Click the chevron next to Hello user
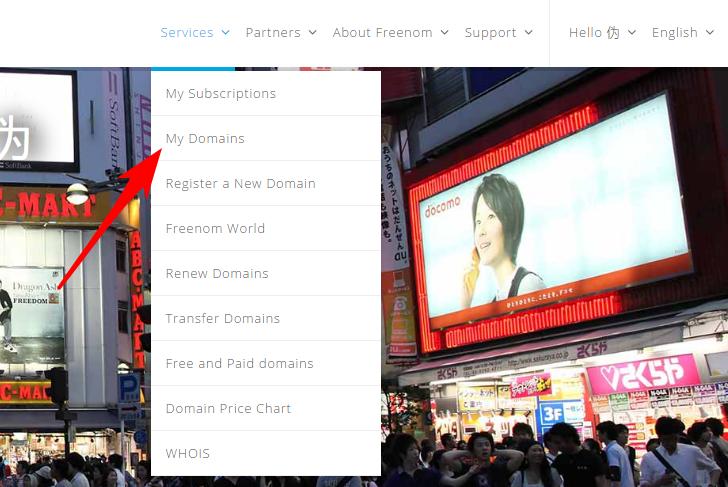 (632, 32)
